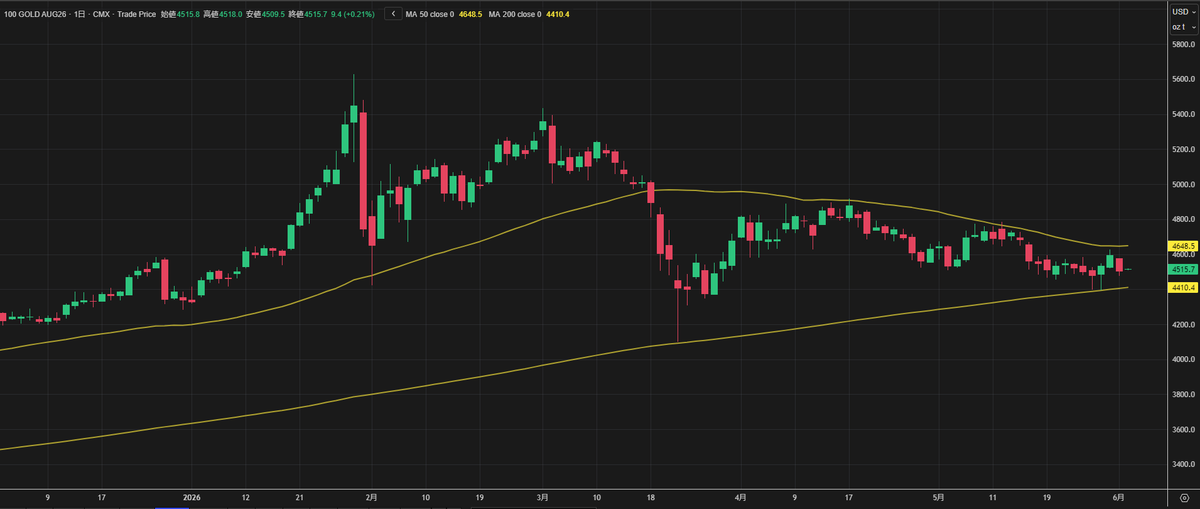Collapse the indicator legend with the arrow button

pos(393,14)
